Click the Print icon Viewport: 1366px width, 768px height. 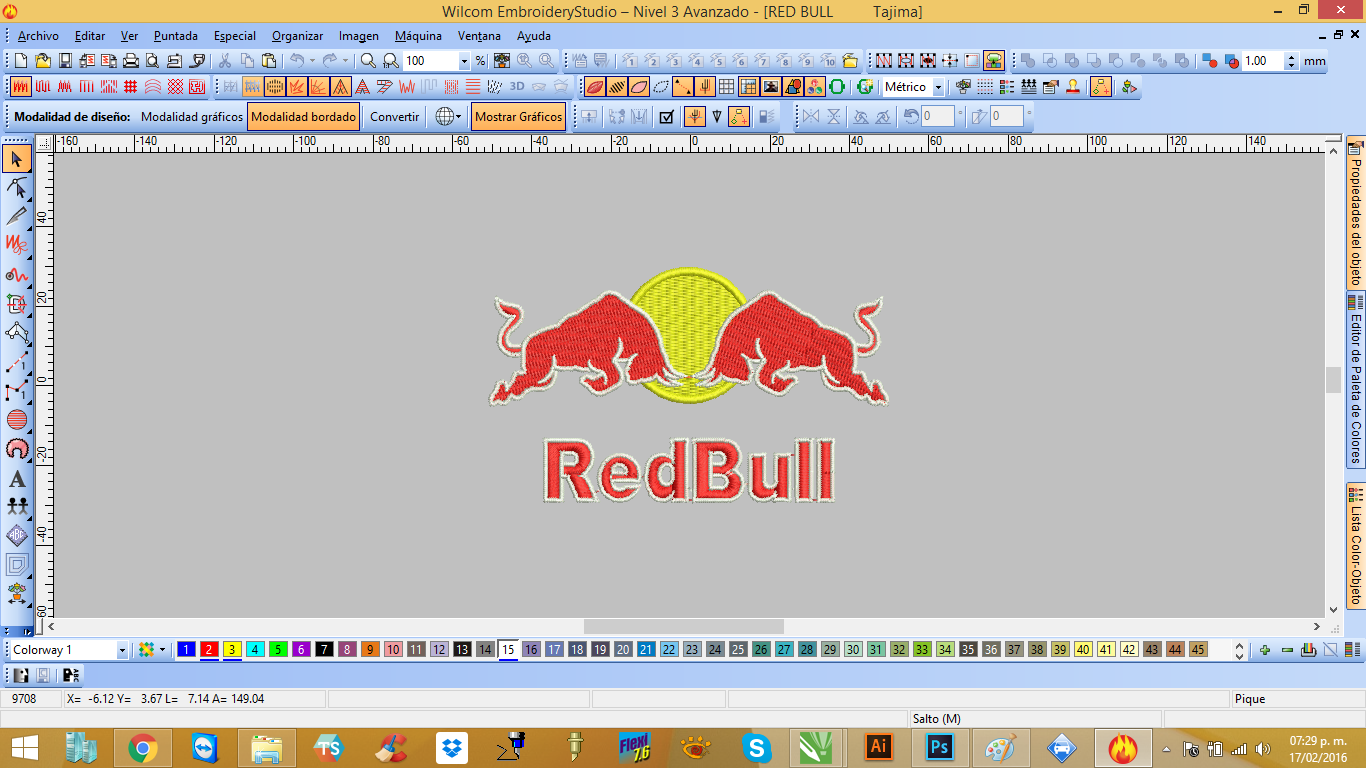pyautogui.click(x=130, y=60)
